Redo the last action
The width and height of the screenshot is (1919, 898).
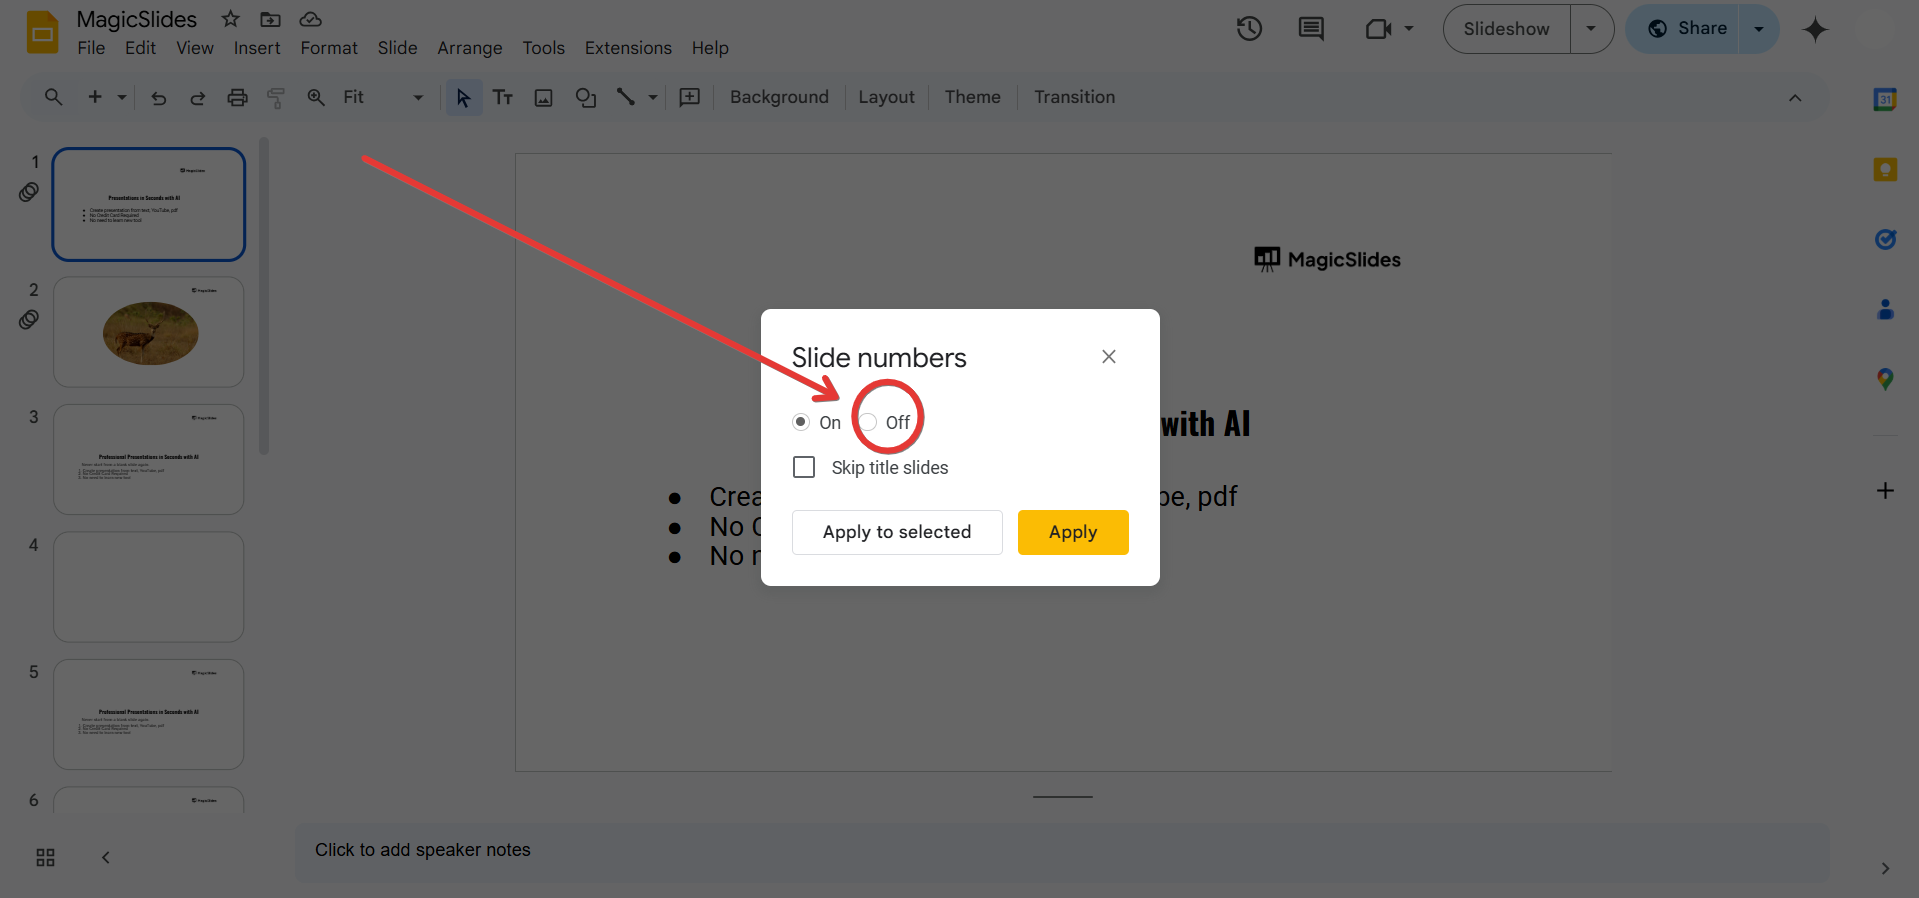tap(198, 97)
